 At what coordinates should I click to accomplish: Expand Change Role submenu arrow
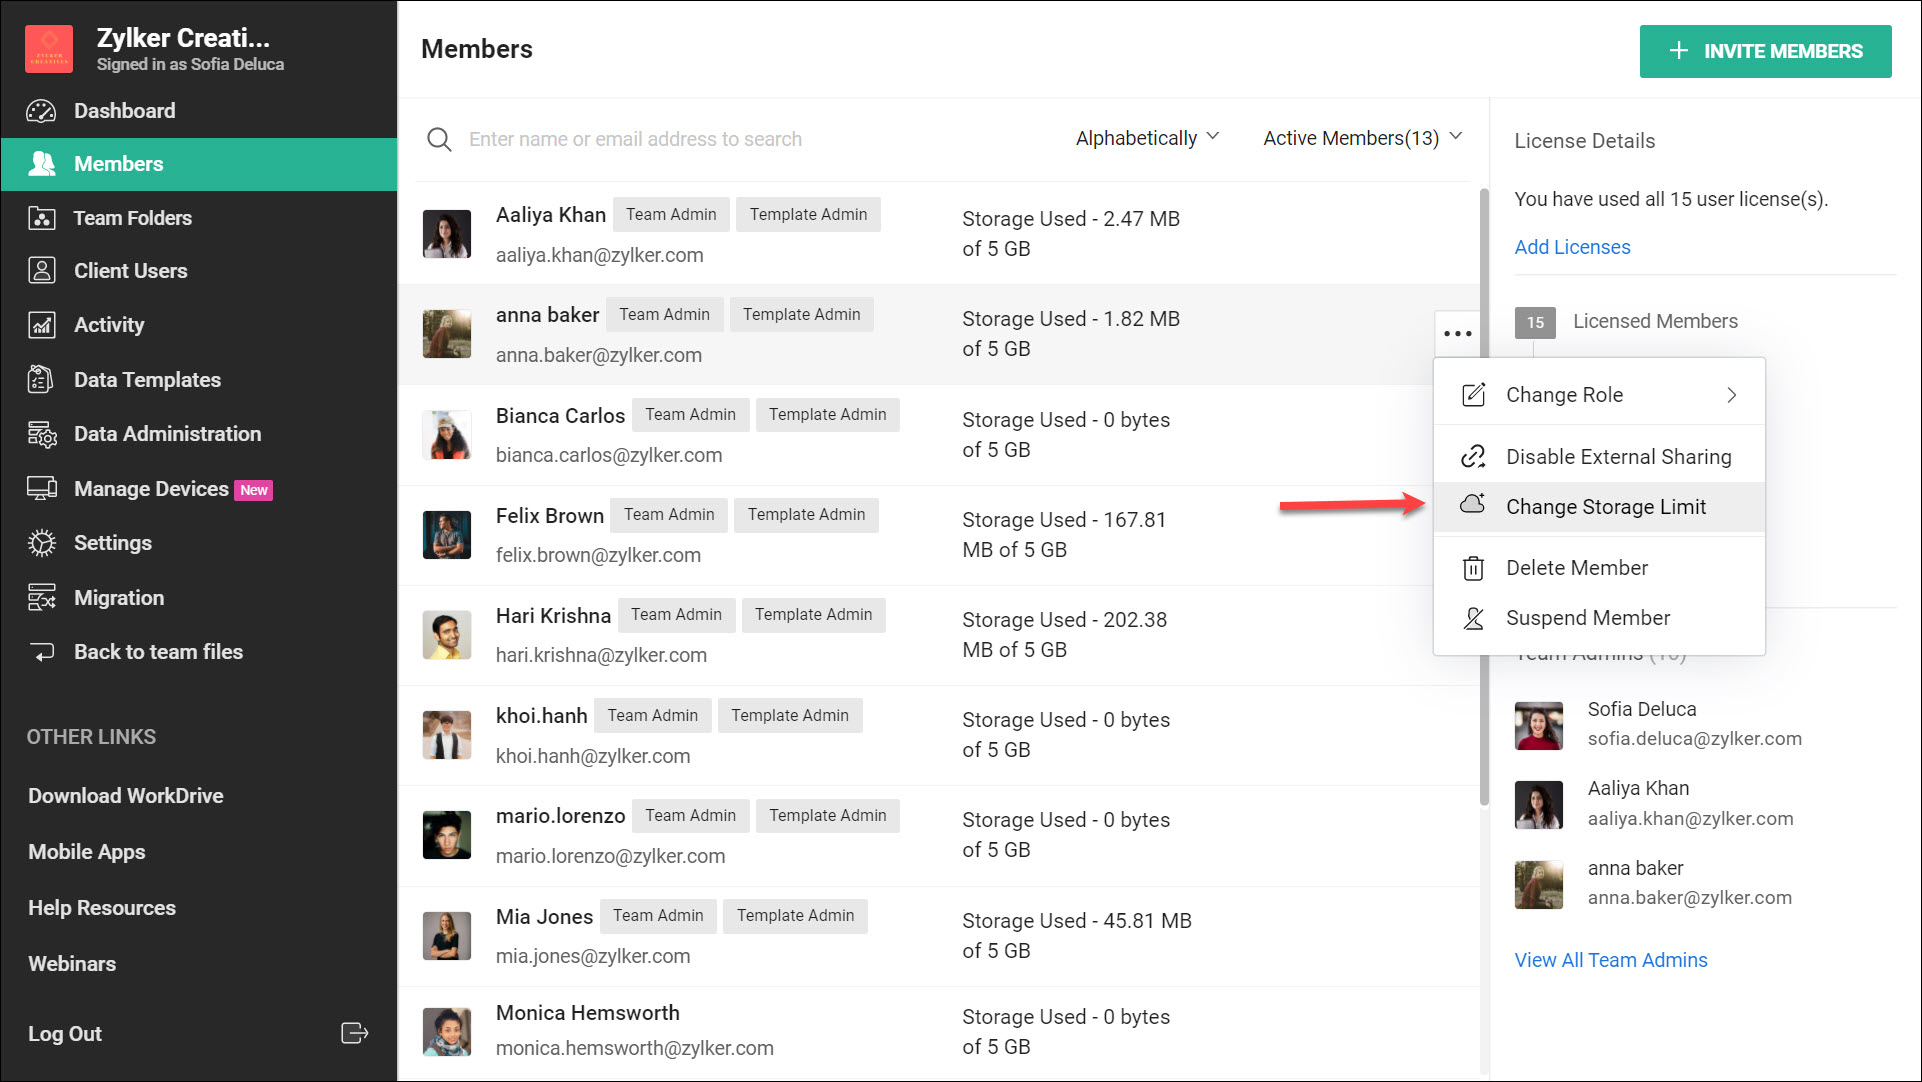click(x=1731, y=395)
